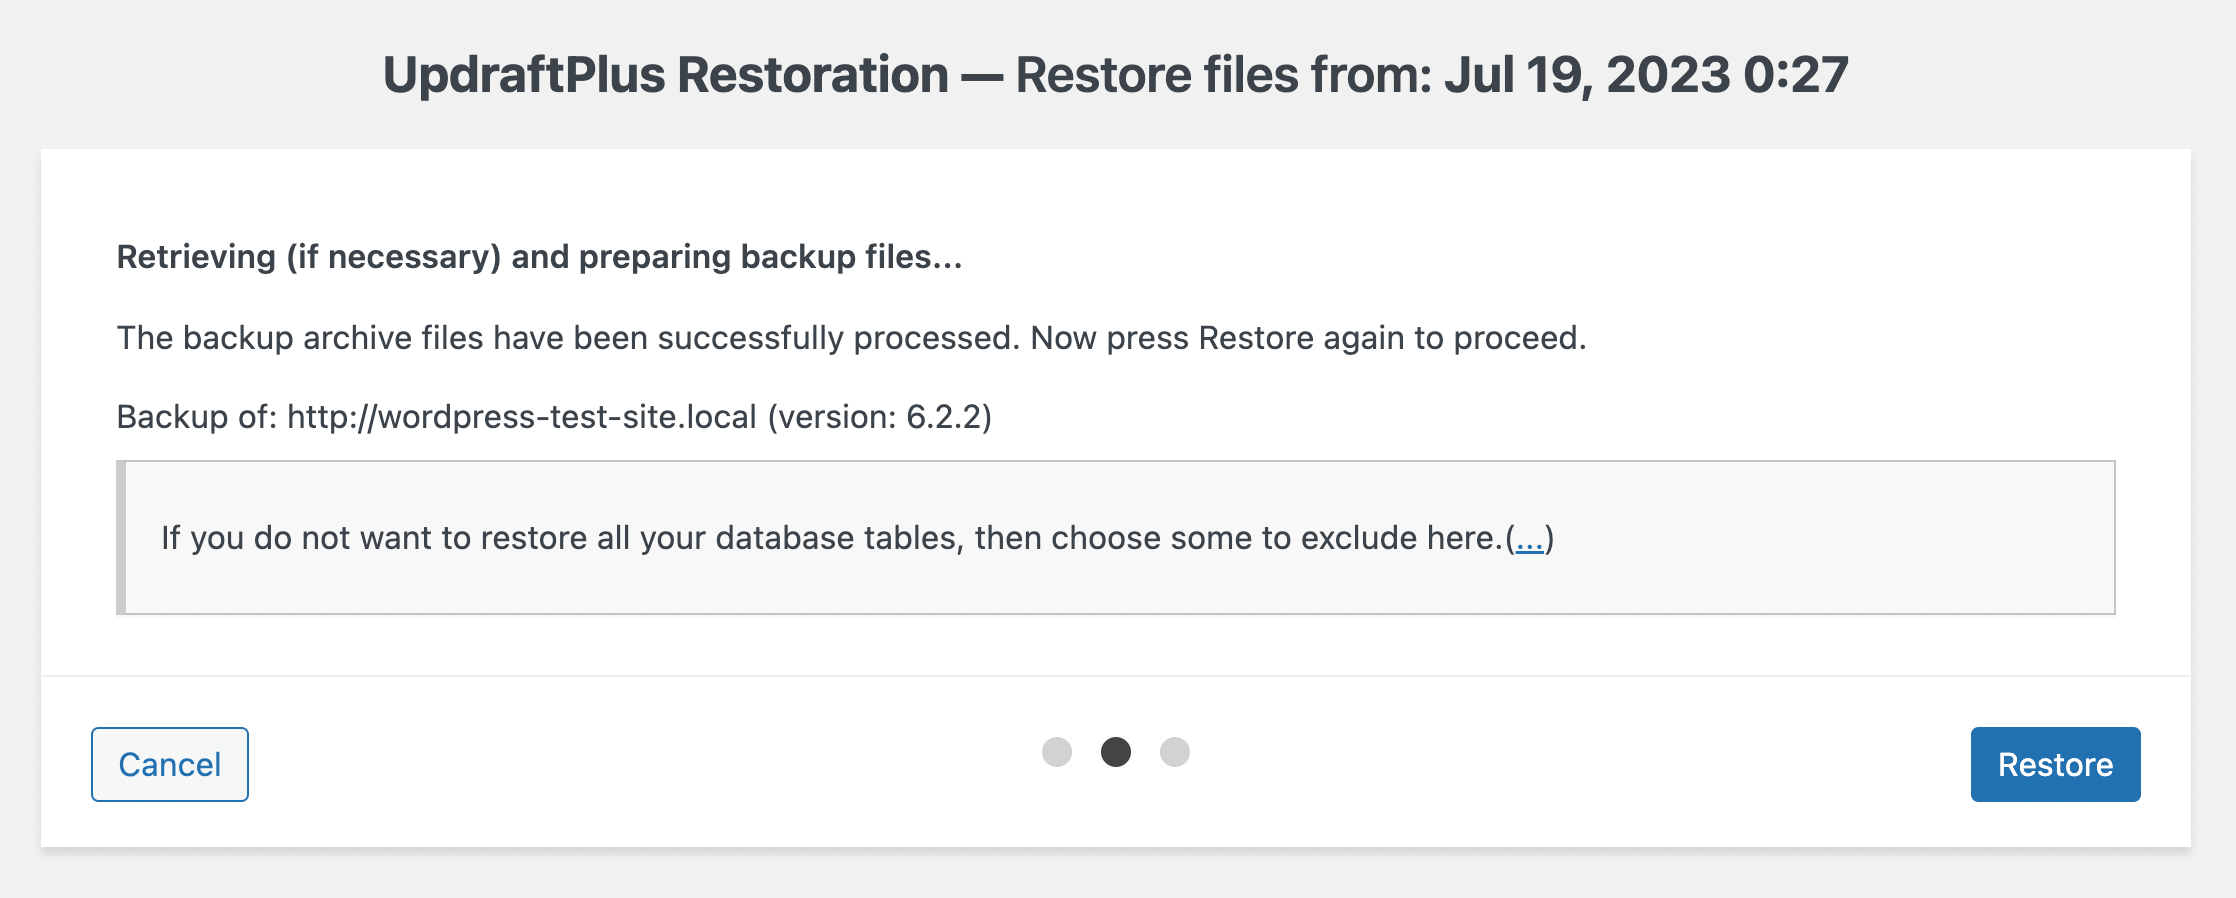Select the darkened middle progress dot
This screenshot has height=898, width=2236.
click(1116, 752)
